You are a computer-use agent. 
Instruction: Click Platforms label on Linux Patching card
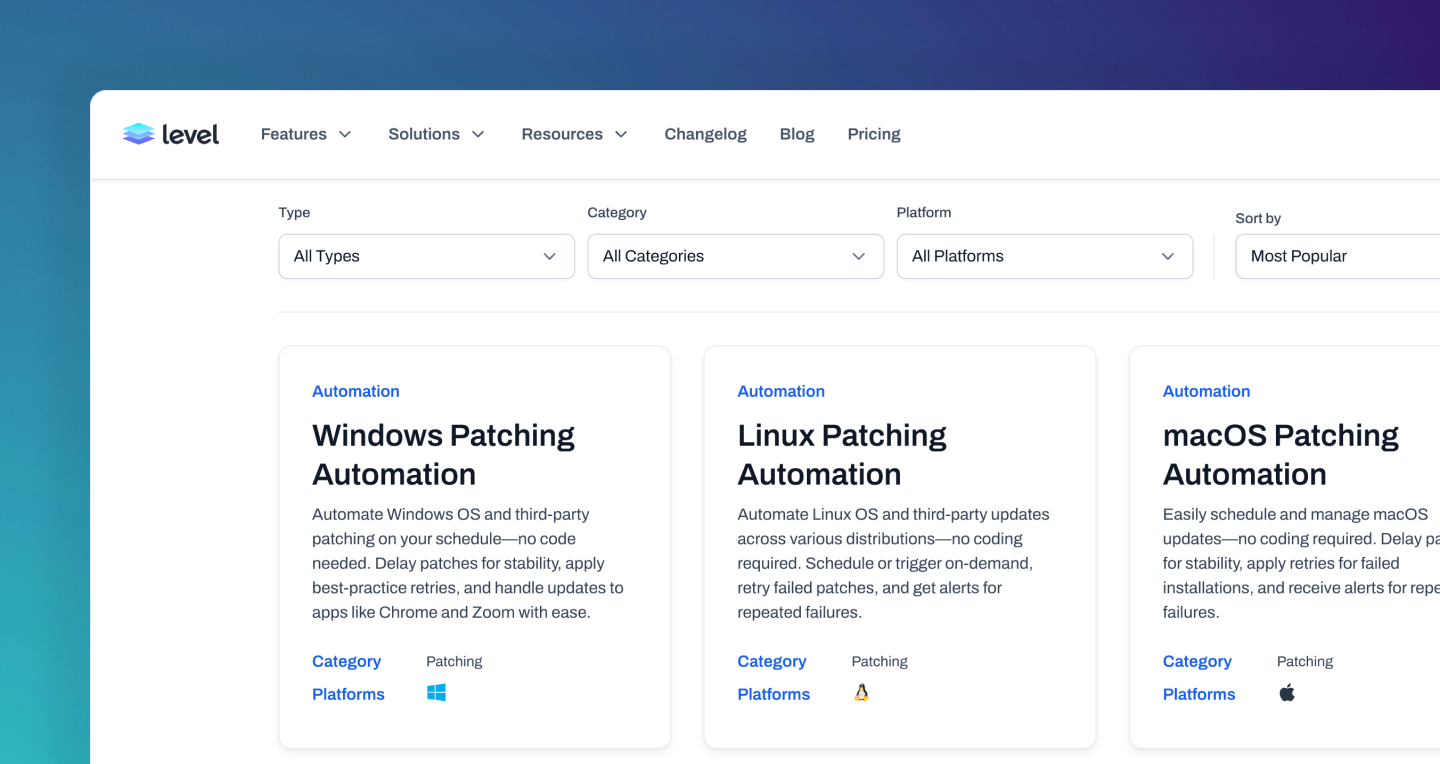click(774, 694)
